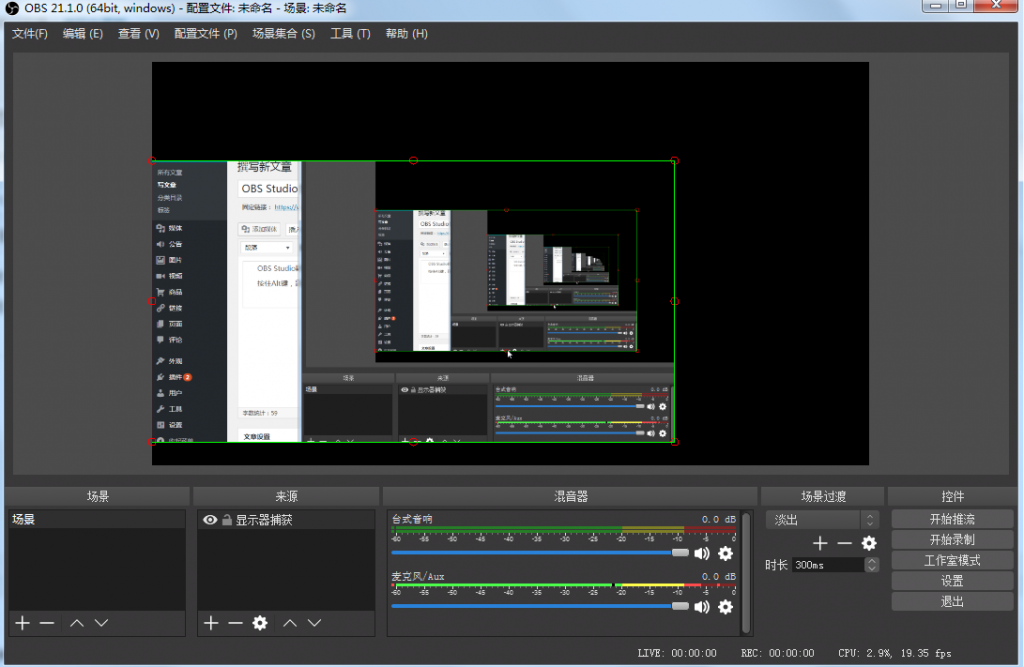Add a new scene with the plus icon
This screenshot has height=667, width=1024.
click(x=23, y=623)
